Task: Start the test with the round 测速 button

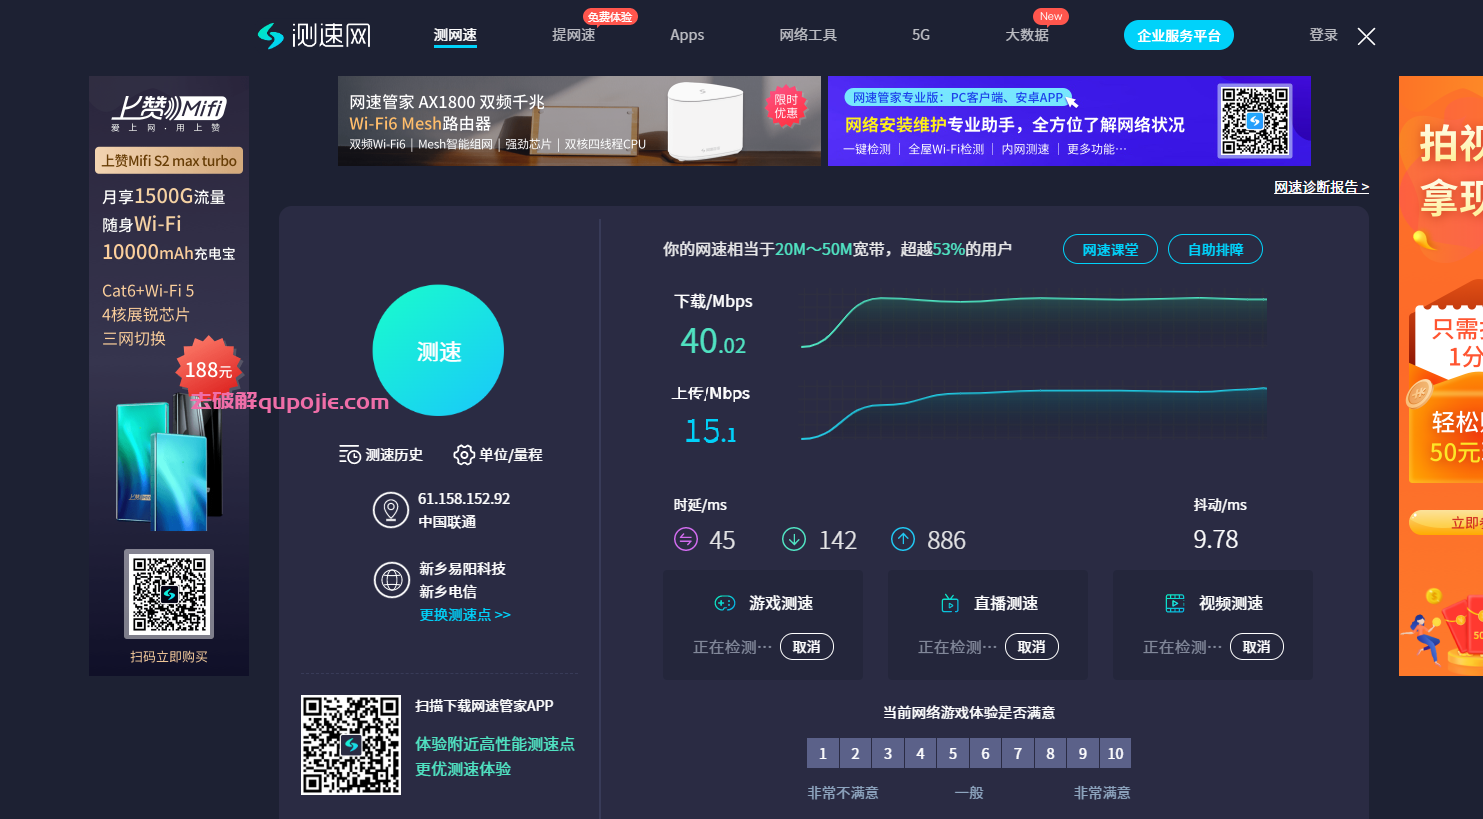Action: click(438, 351)
